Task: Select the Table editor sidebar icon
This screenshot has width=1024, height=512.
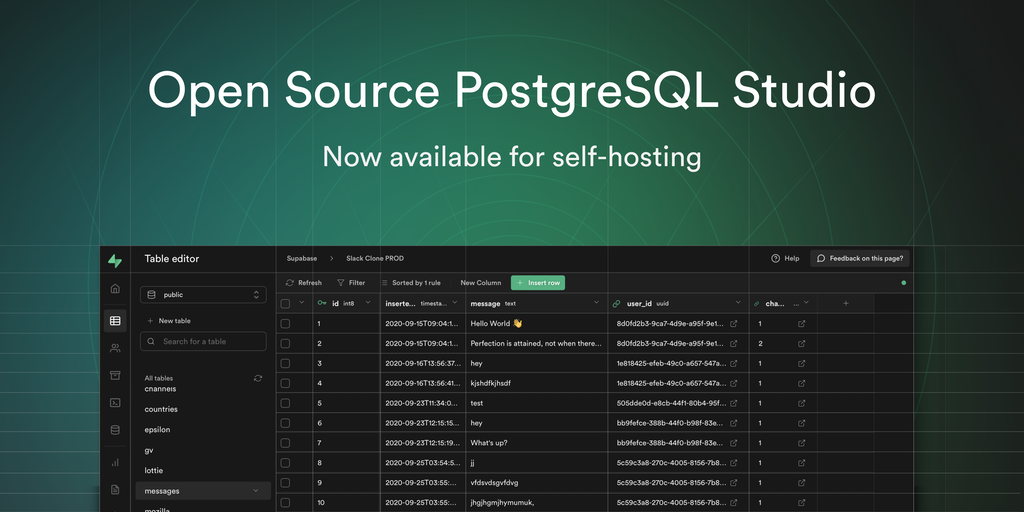Action: [x=115, y=321]
